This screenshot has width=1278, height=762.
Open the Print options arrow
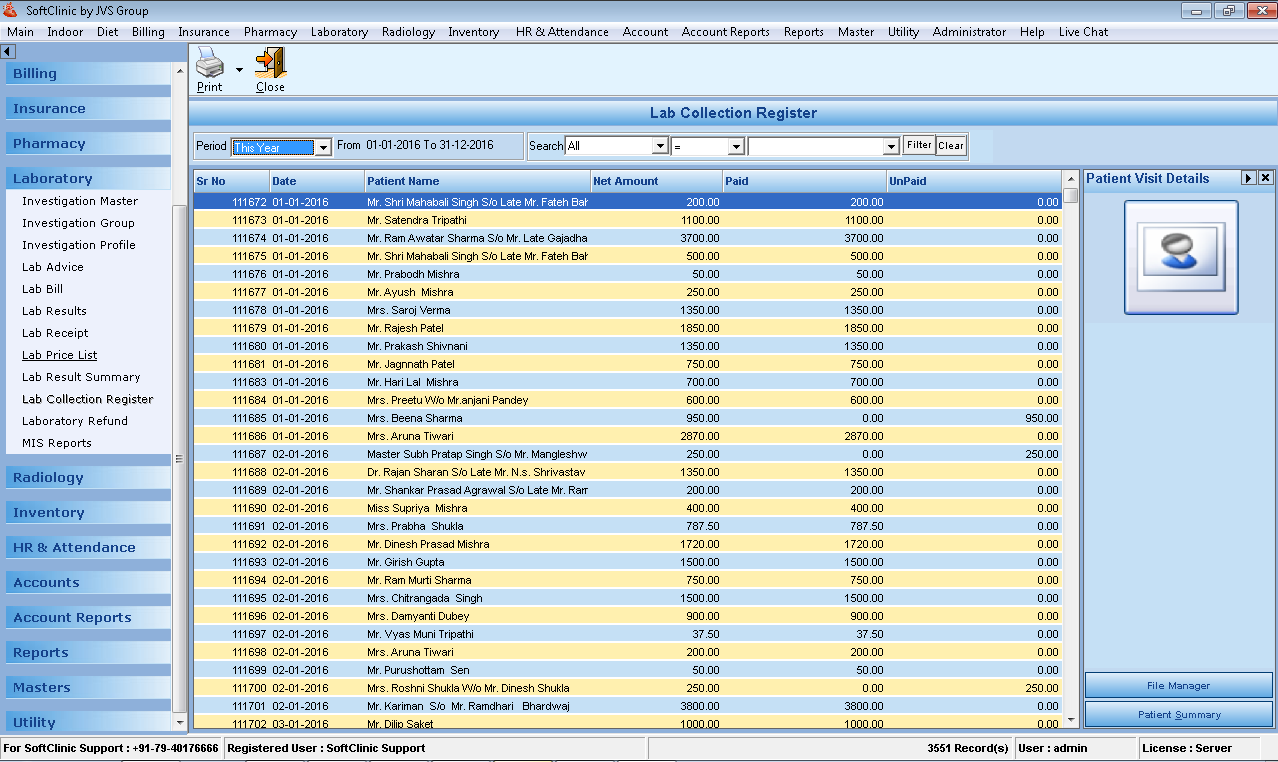[239, 70]
